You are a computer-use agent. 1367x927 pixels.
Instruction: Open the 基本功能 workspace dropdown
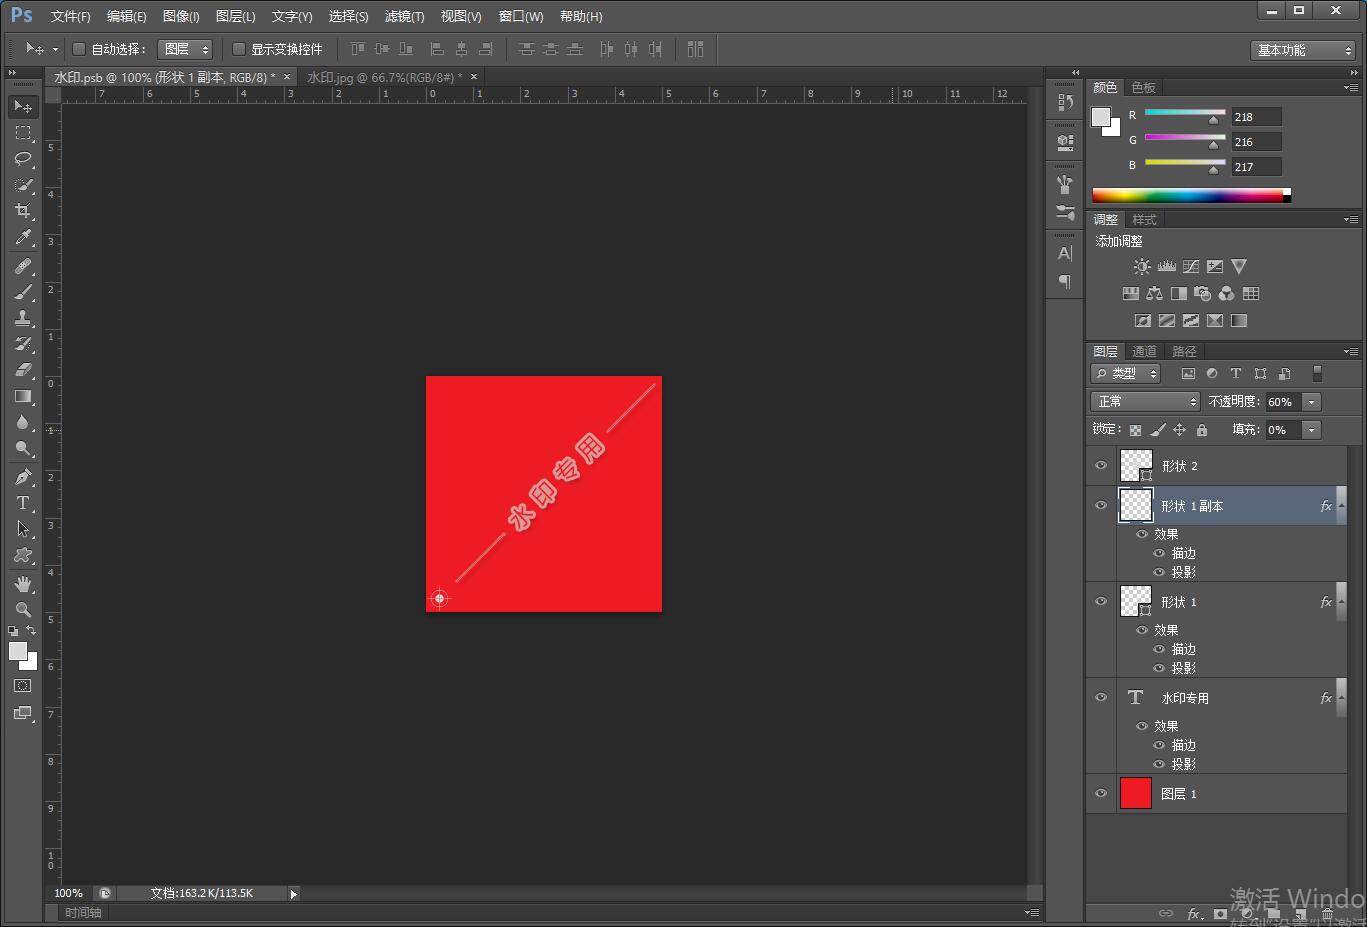click(x=1303, y=50)
